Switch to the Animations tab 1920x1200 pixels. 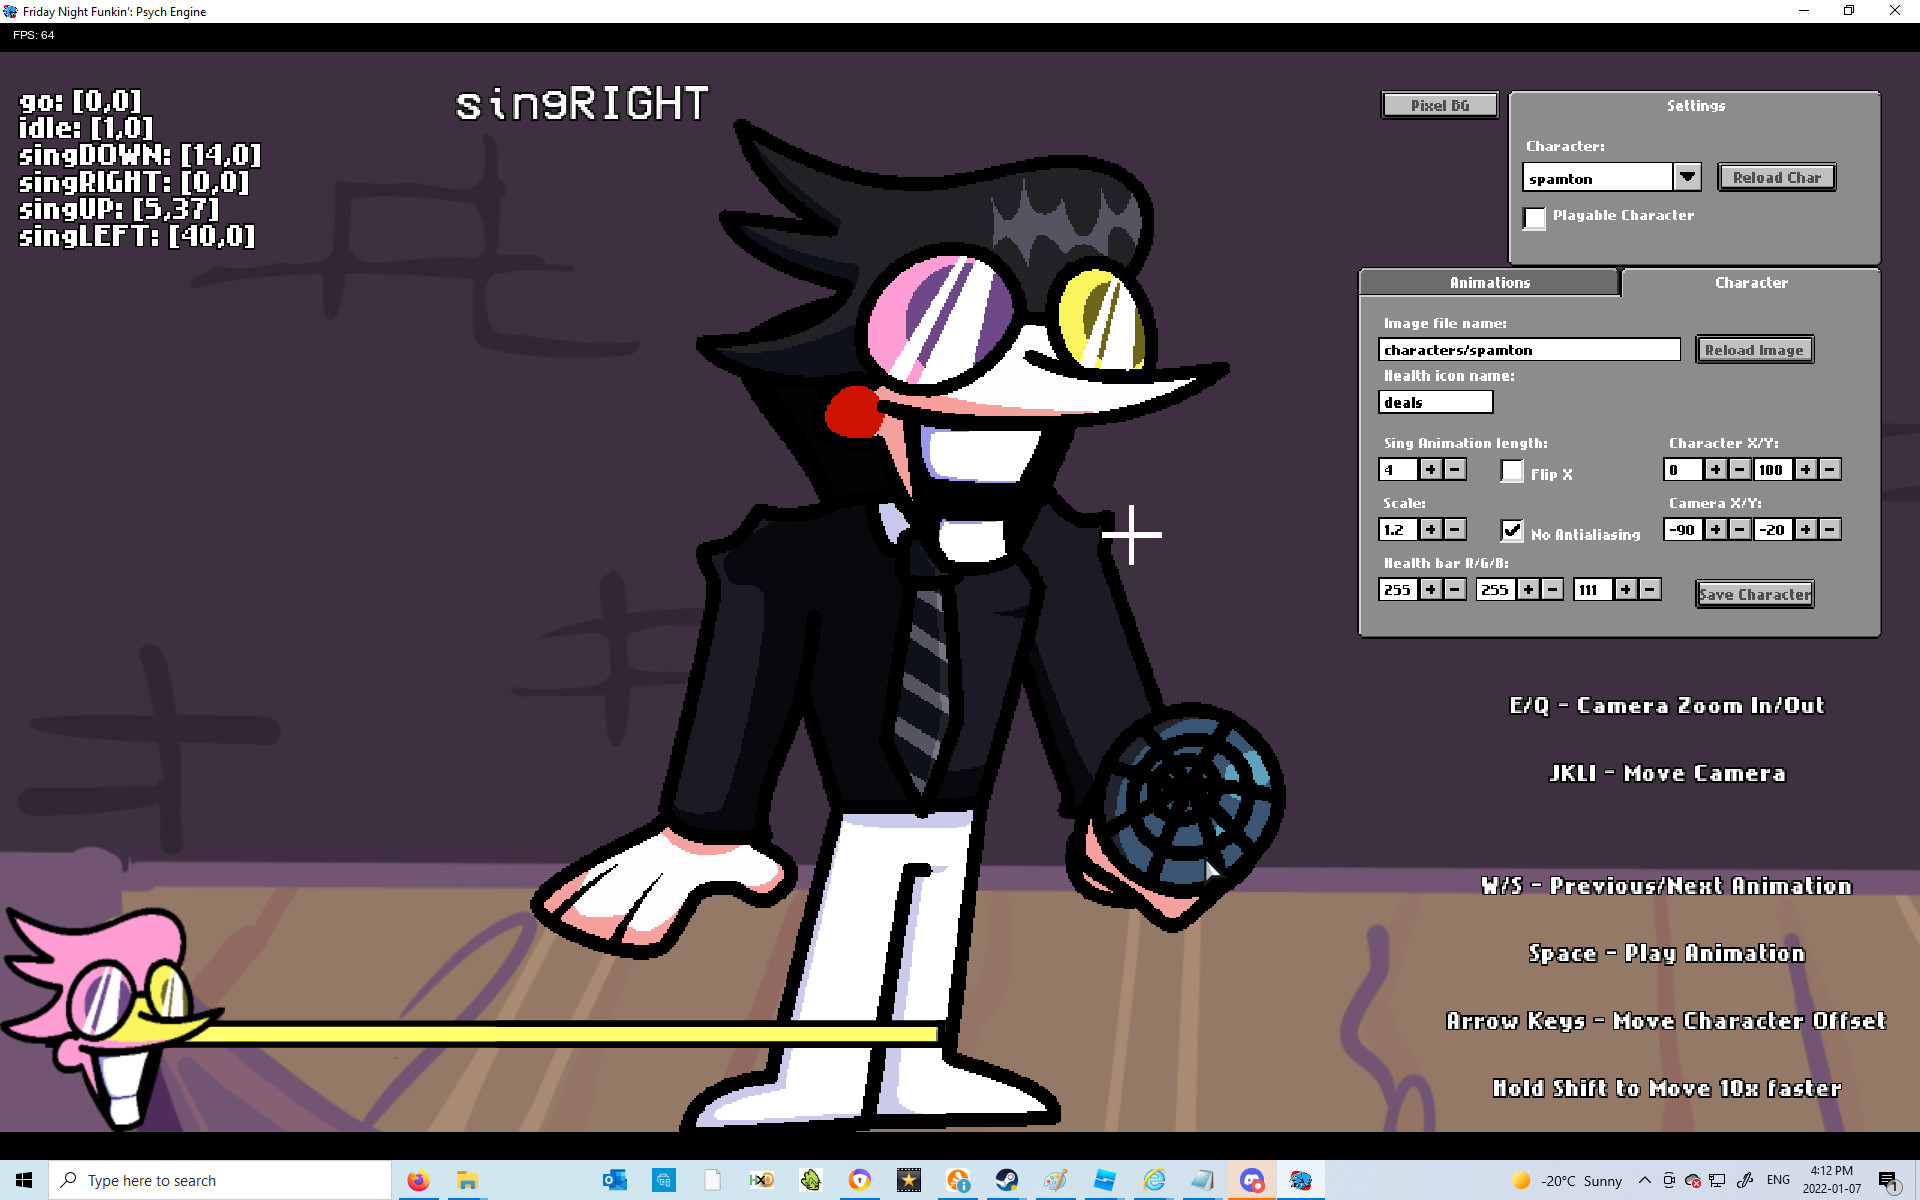point(1488,282)
